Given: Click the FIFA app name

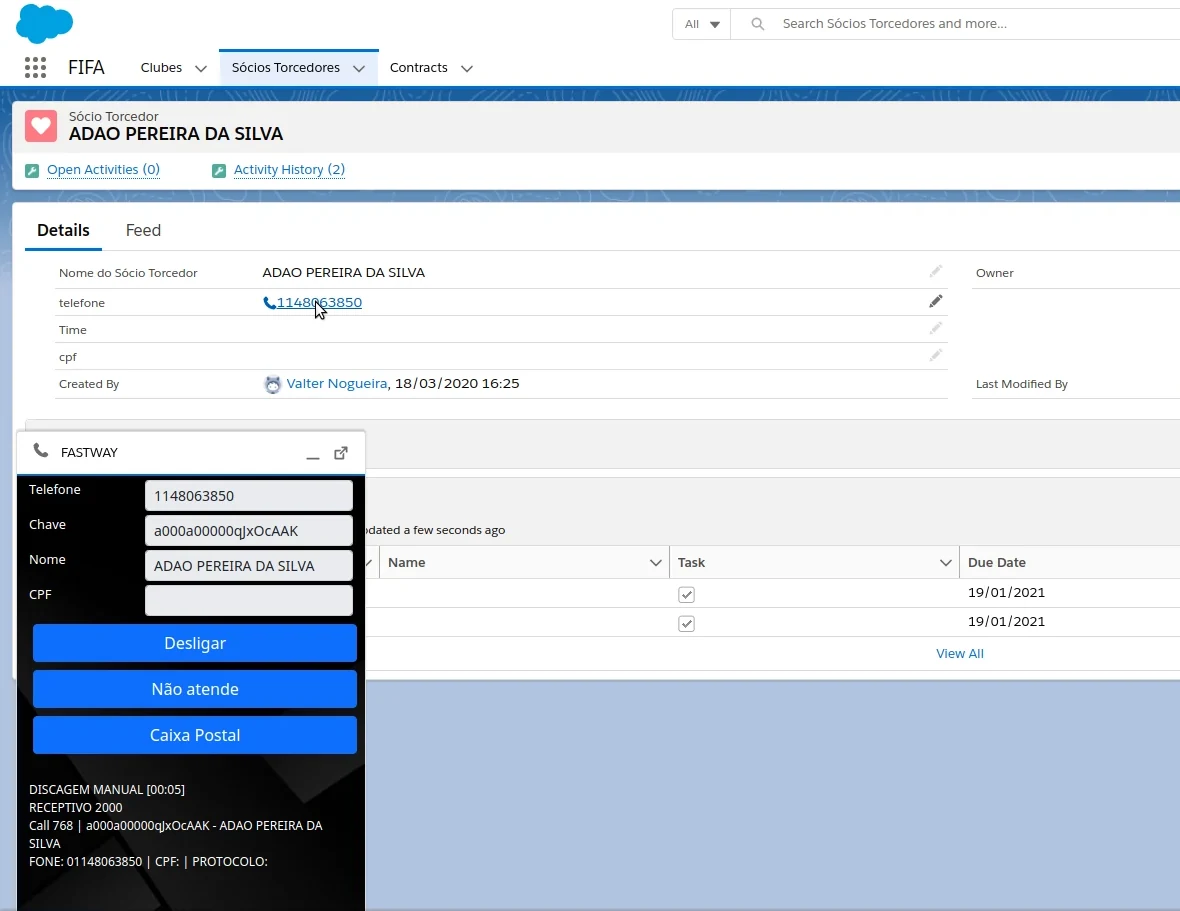Looking at the screenshot, I should 86,68.
